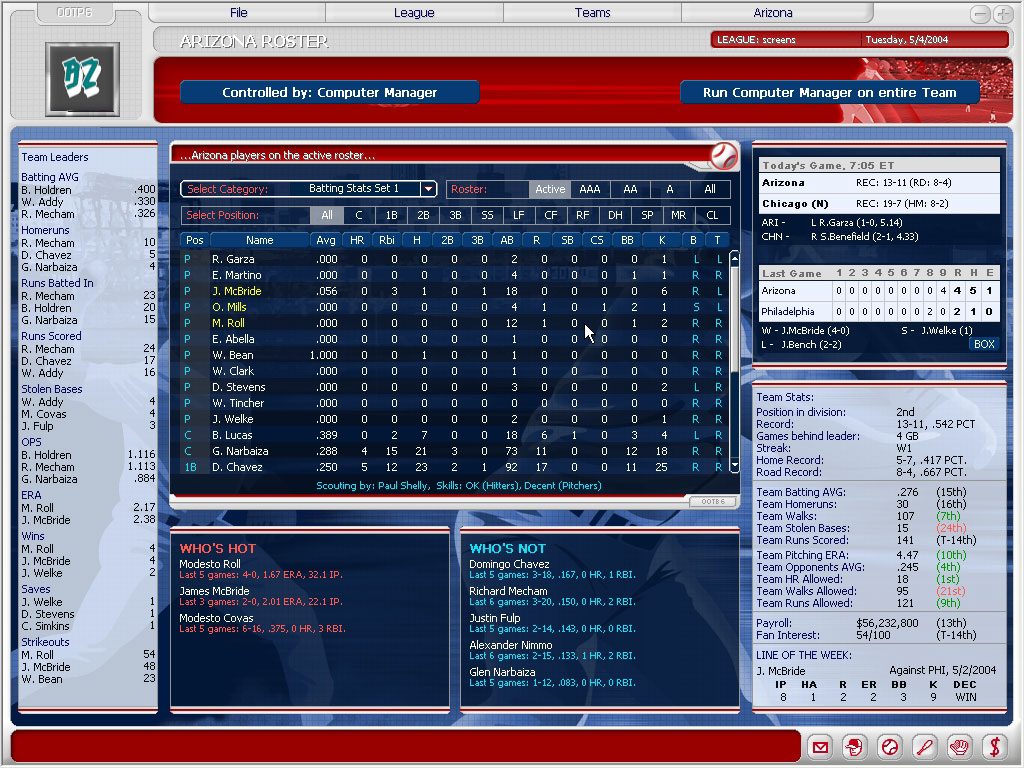Open the Teams menu
This screenshot has height=768, width=1024.
click(592, 12)
